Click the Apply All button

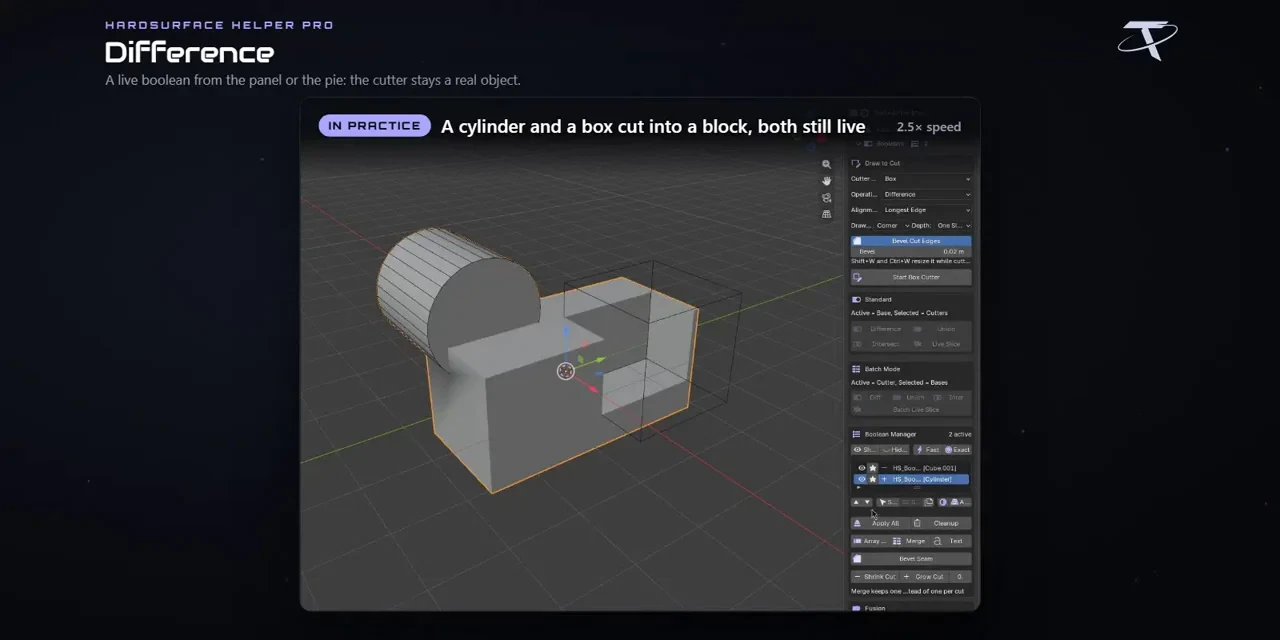pos(880,523)
